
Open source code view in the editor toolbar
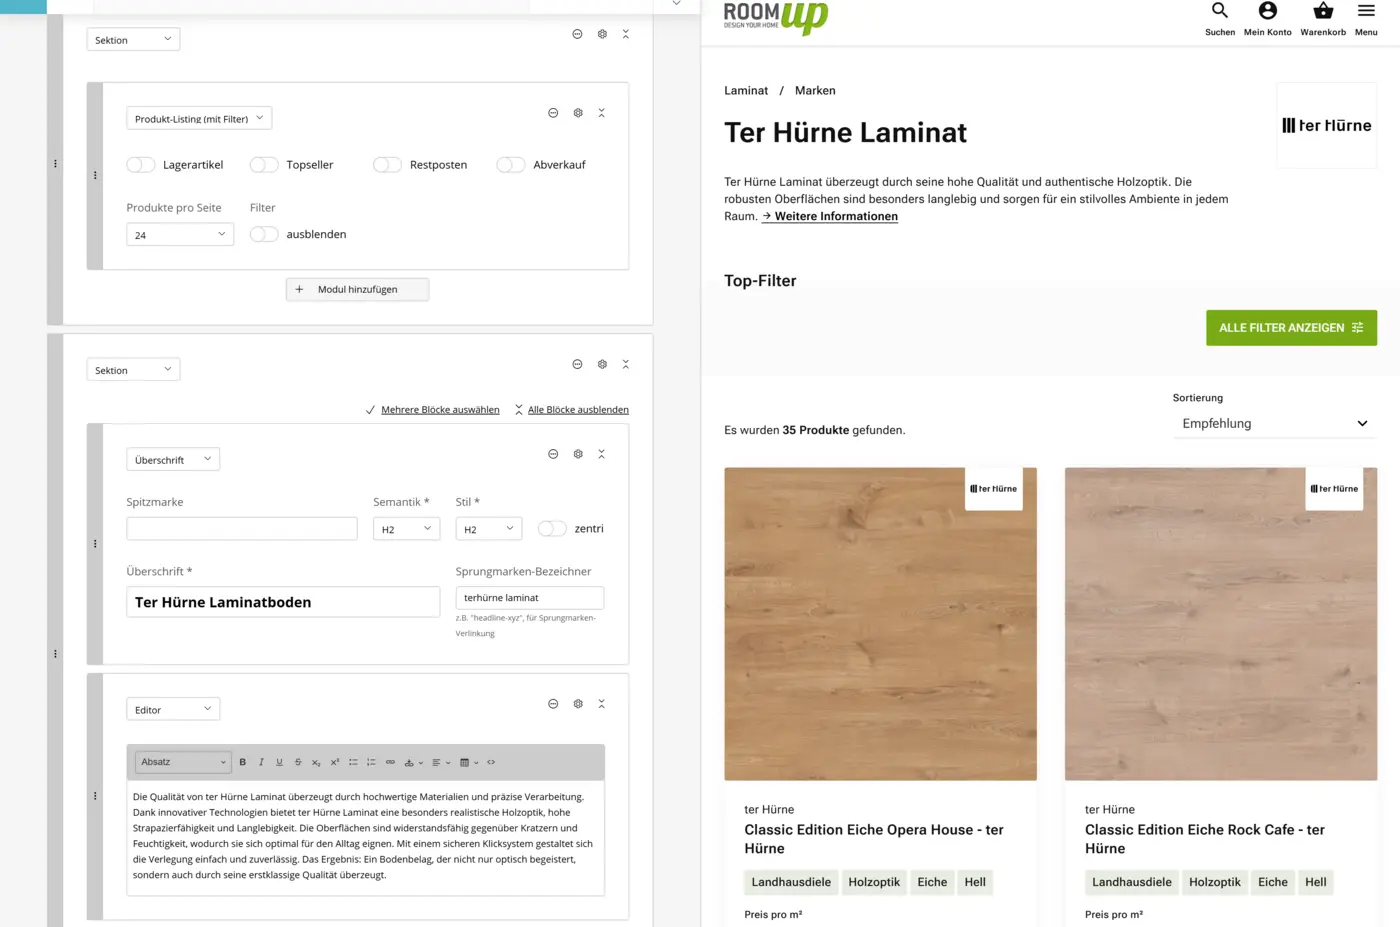pyautogui.click(x=491, y=762)
